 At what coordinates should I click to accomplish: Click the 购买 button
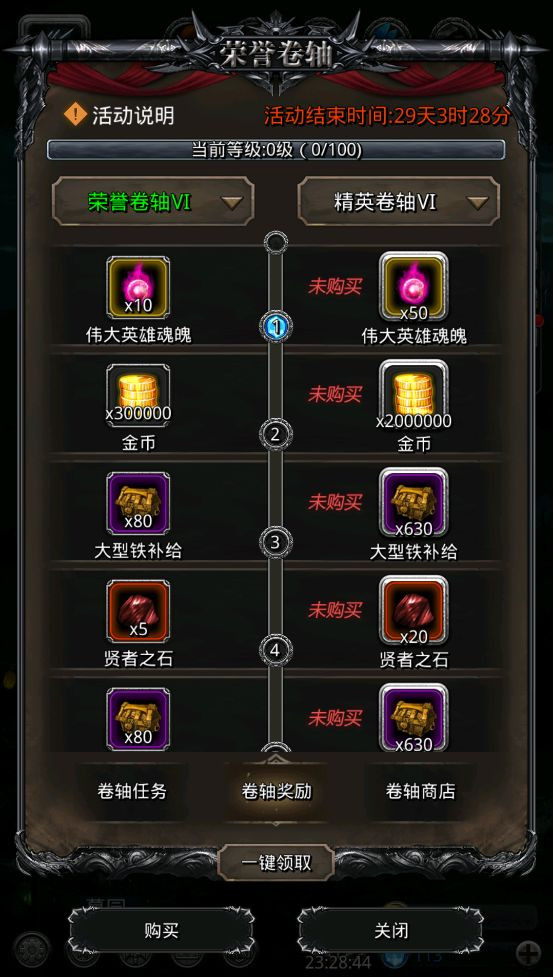point(161,930)
